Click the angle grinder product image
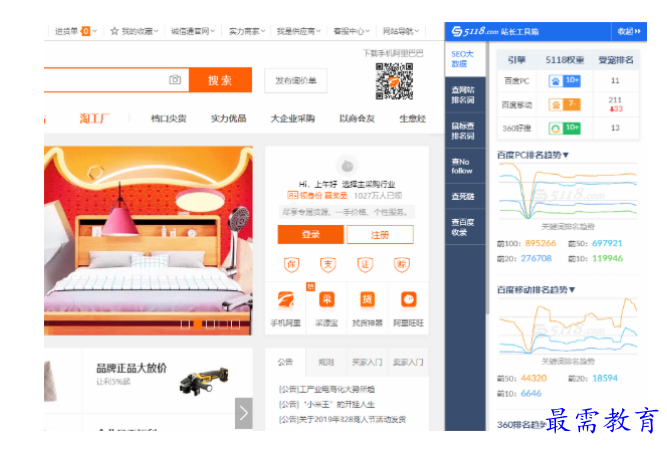 click(204, 381)
